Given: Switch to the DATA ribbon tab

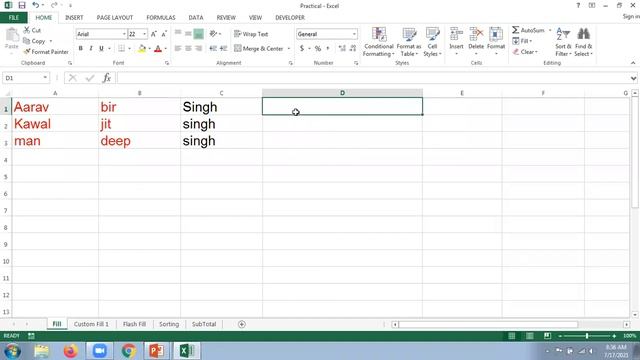Looking at the screenshot, I should coord(196,18).
